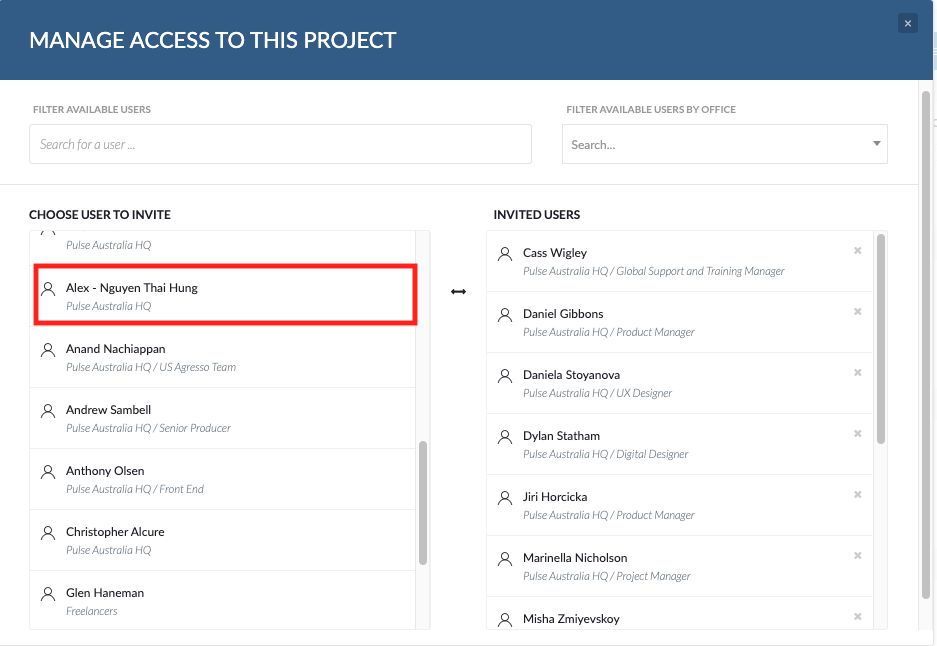Screen dimensions: 937x646
Task: Remove Daniel Gibbons via x icon
Action: click(x=858, y=311)
